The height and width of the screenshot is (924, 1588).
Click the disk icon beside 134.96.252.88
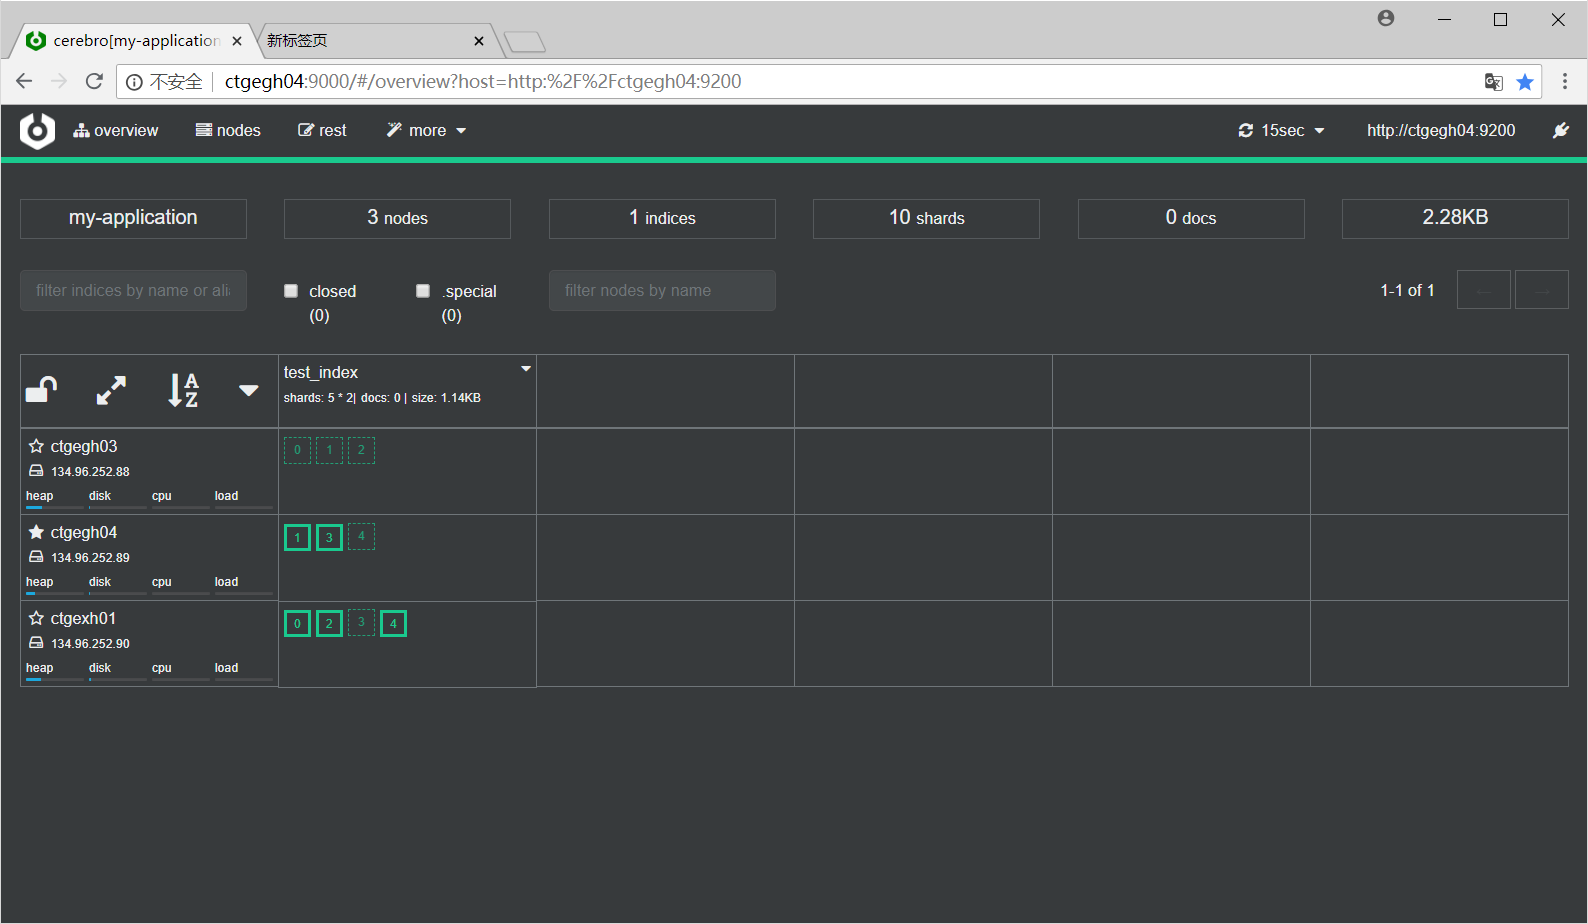(36, 471)
